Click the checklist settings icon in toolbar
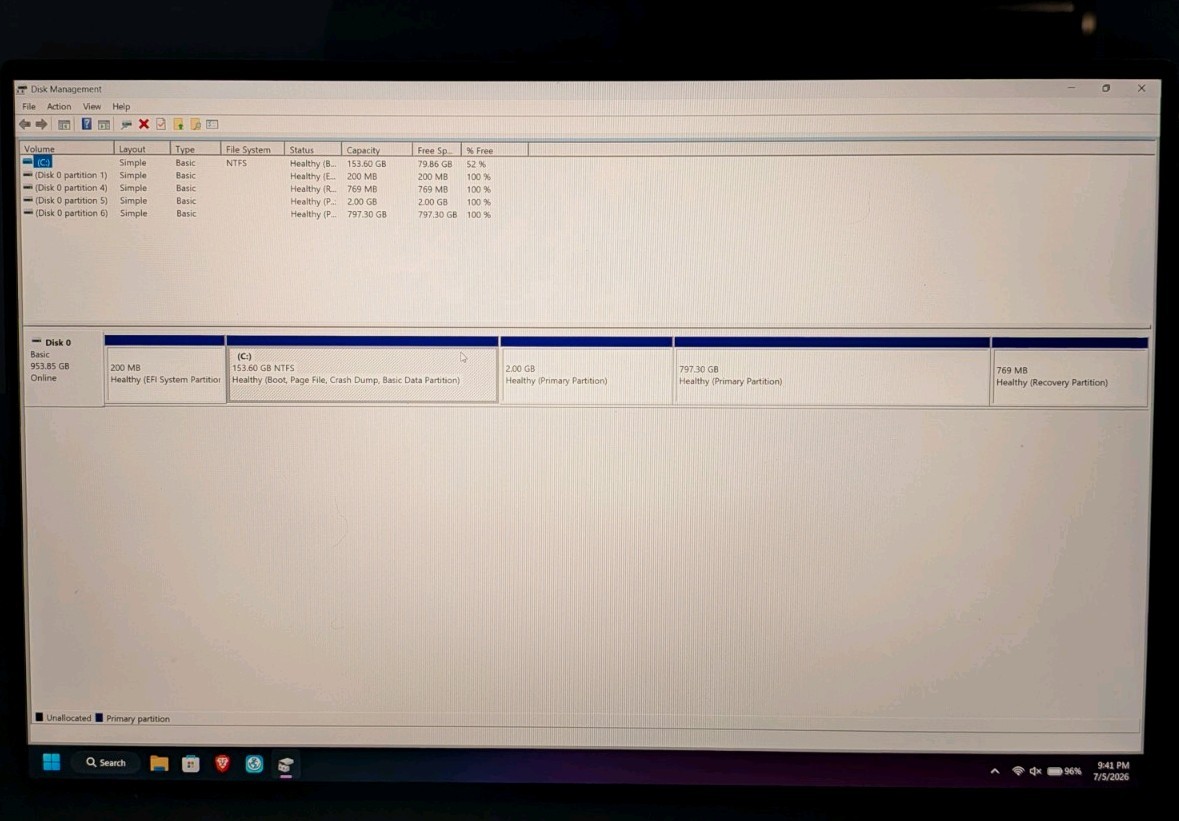Image resolution: width=1179 pixels, height=821 pixels. pos(212,124)
